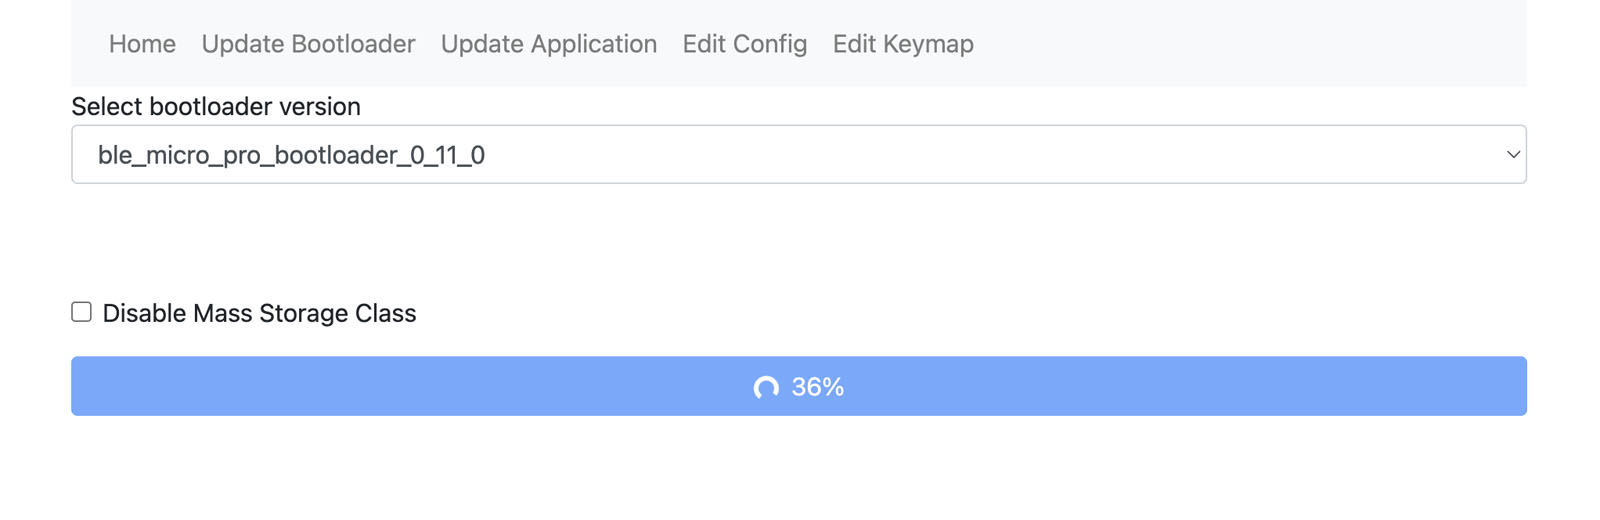Screen dimensions: 1600x520
Task: Click the blue 36% update button
Action: (798, 386)
